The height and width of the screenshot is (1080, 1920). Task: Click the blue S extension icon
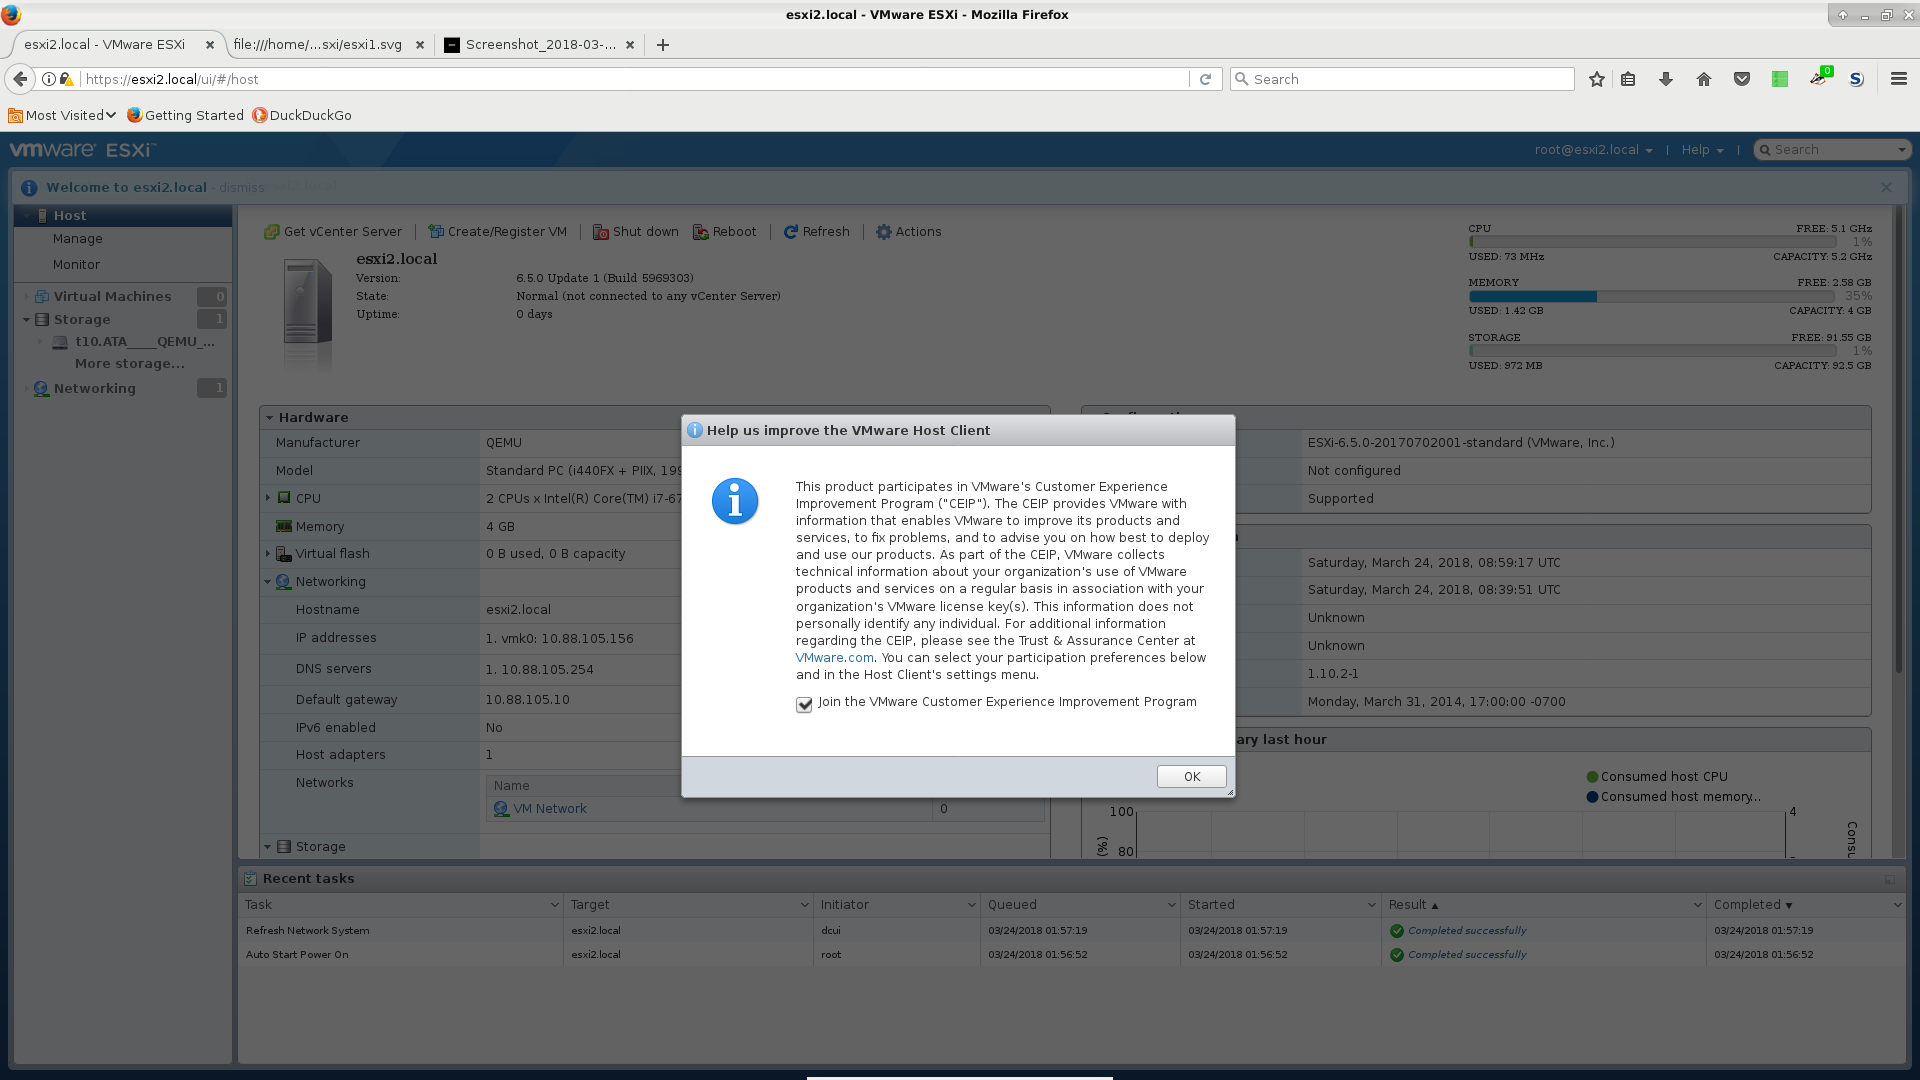(1856, 79)
